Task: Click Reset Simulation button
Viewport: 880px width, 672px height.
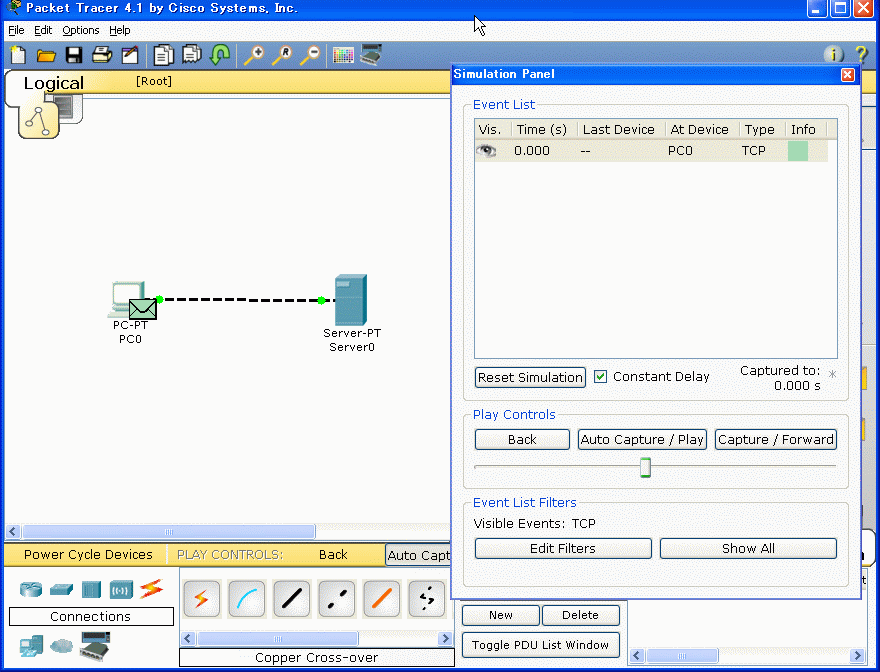Action: (530, 377)
